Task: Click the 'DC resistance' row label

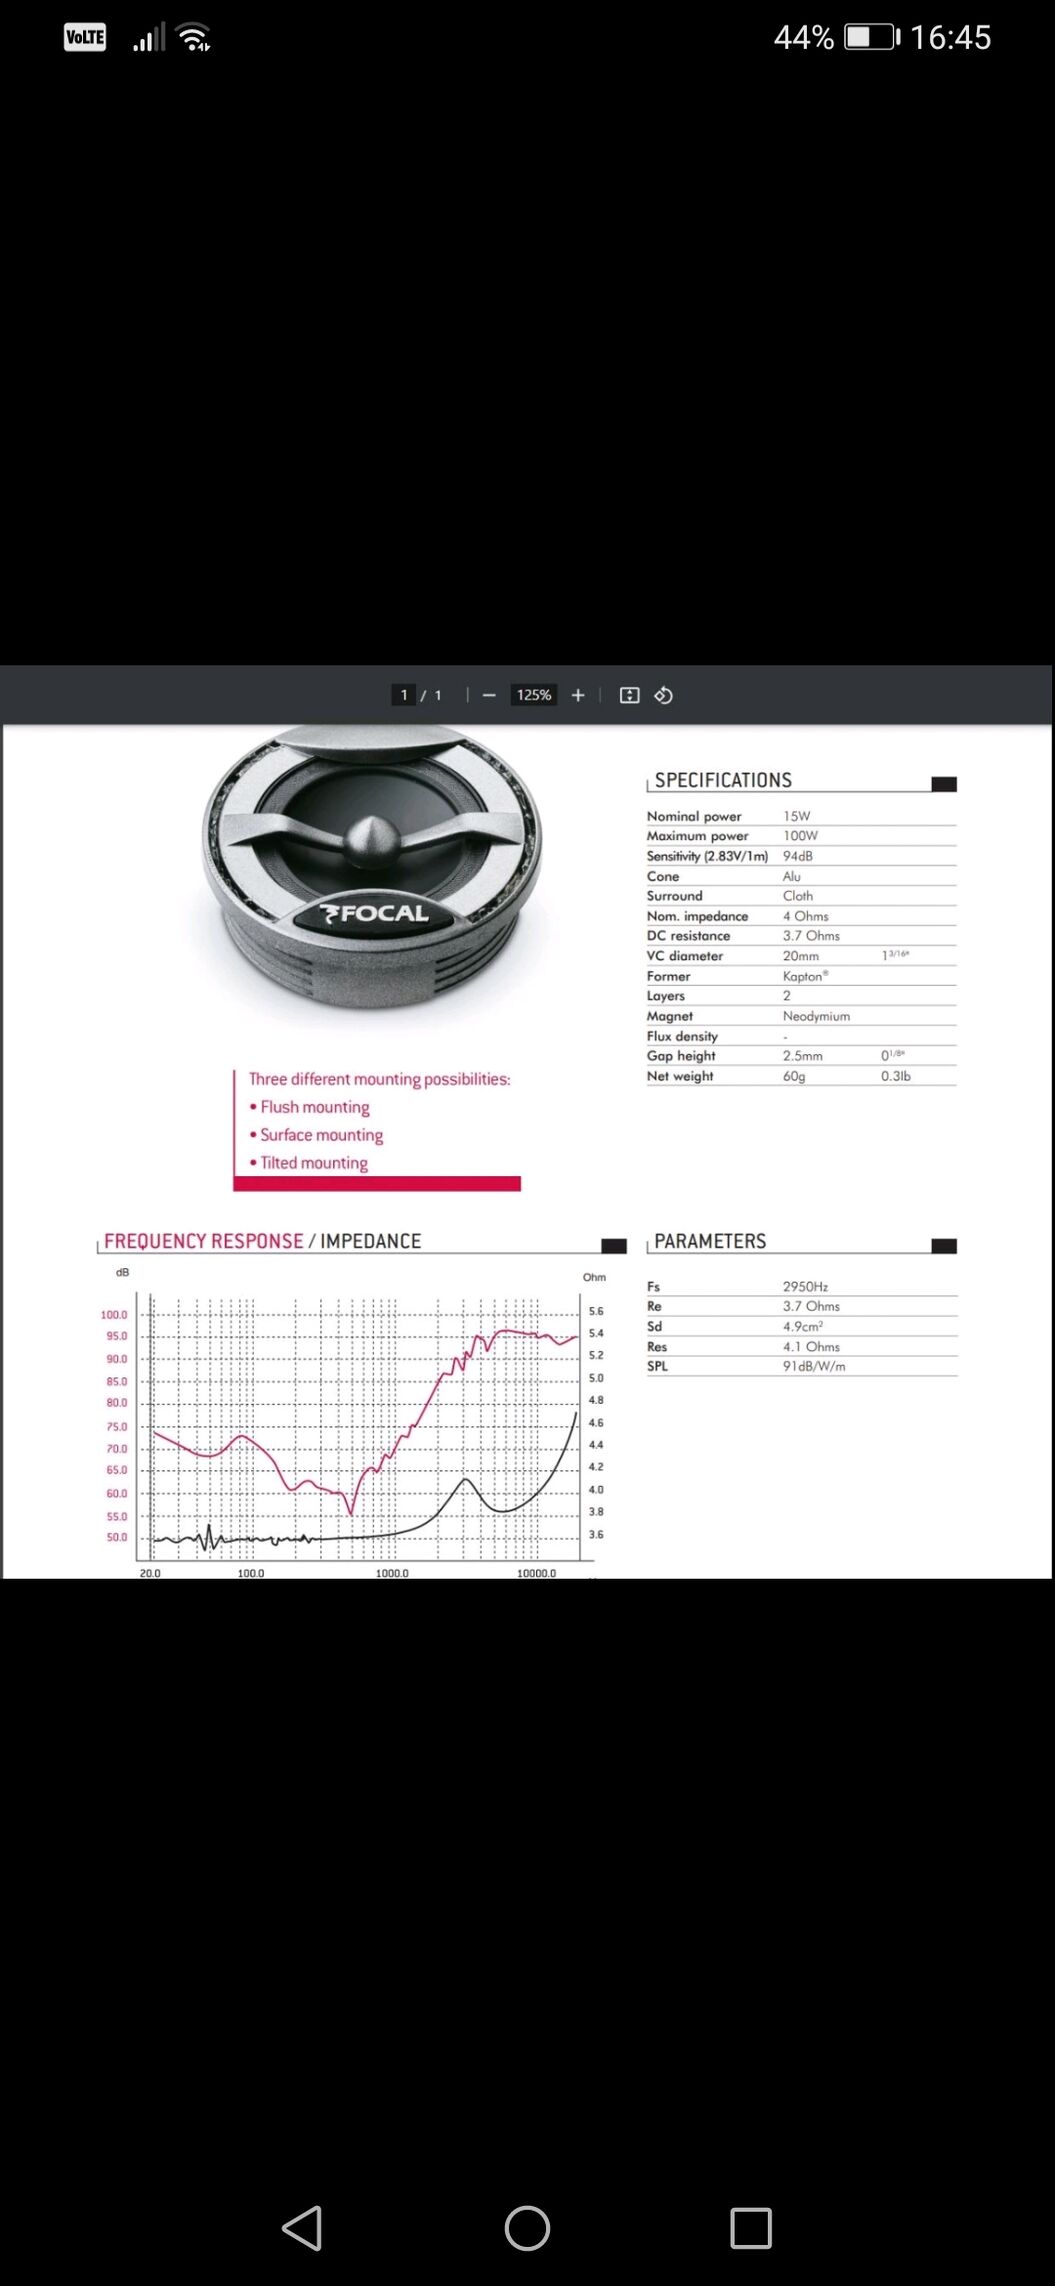Action: 688,936
